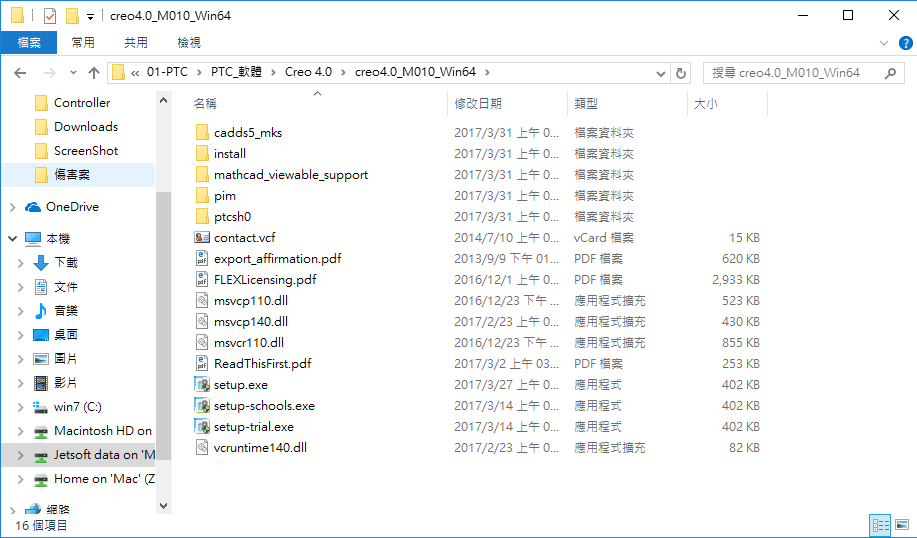Click the Properties quick access icon
The image size is (917, 538).
[50, 16]
